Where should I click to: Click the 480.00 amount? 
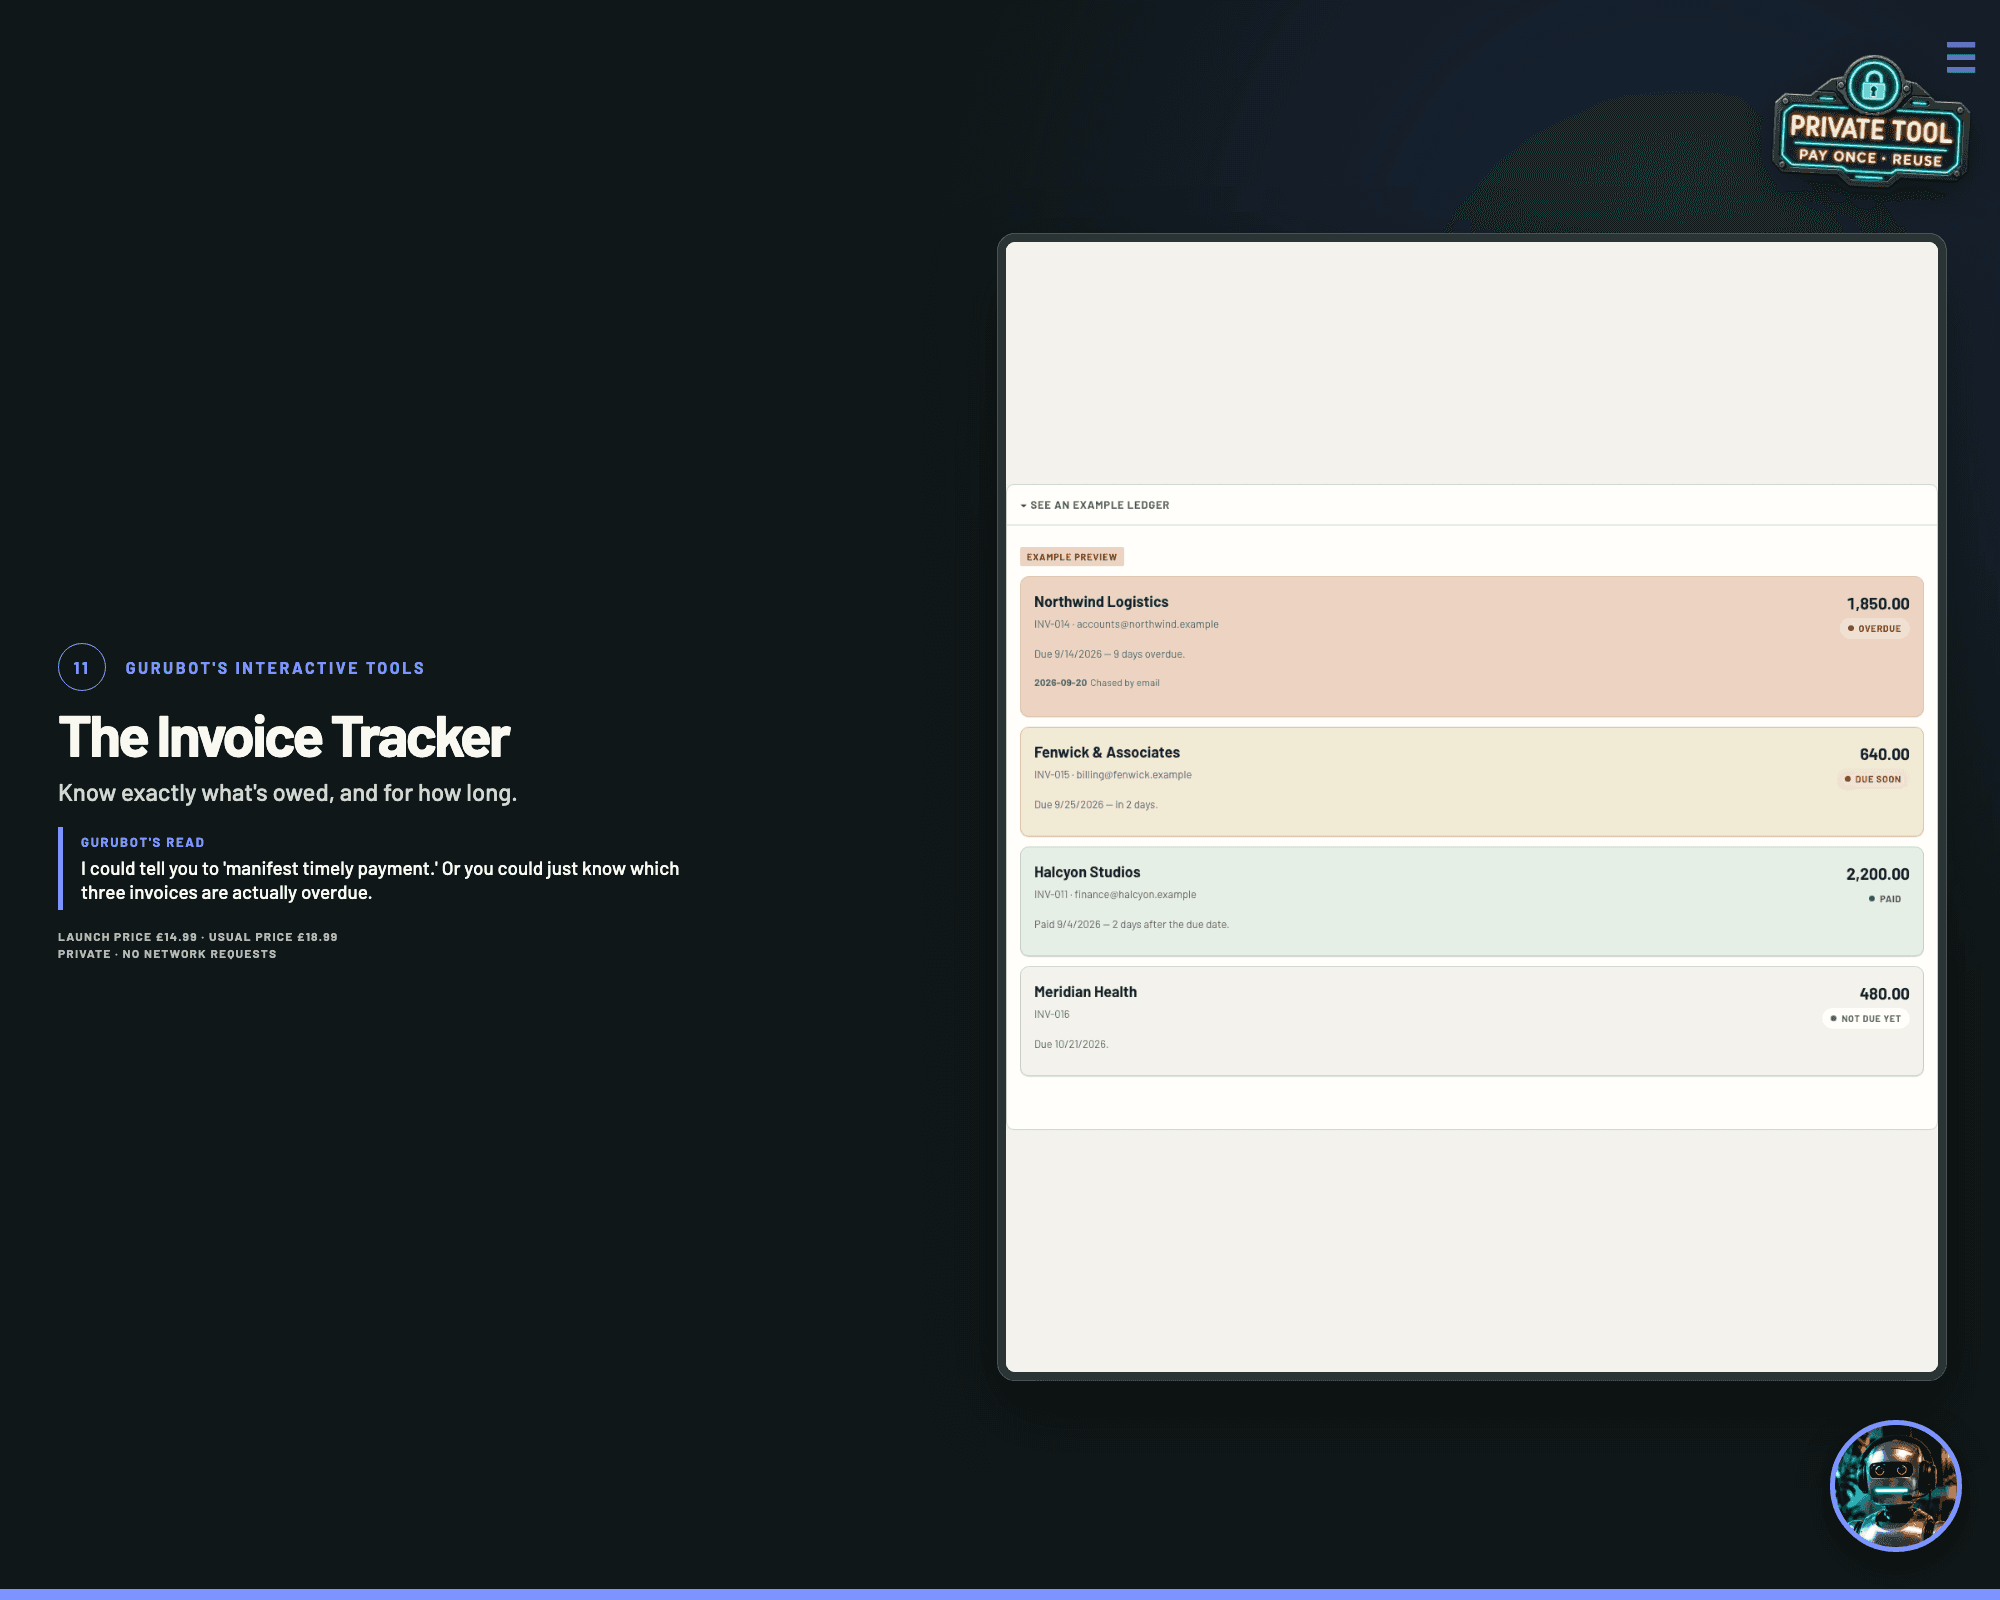click(1884, 993)
